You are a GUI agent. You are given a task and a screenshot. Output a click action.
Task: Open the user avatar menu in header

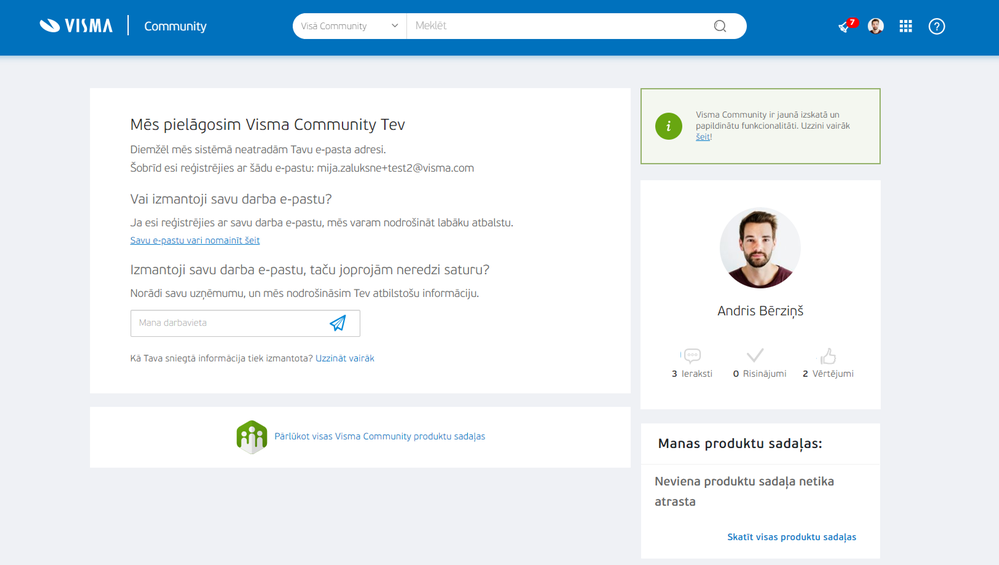click(876, 26)
